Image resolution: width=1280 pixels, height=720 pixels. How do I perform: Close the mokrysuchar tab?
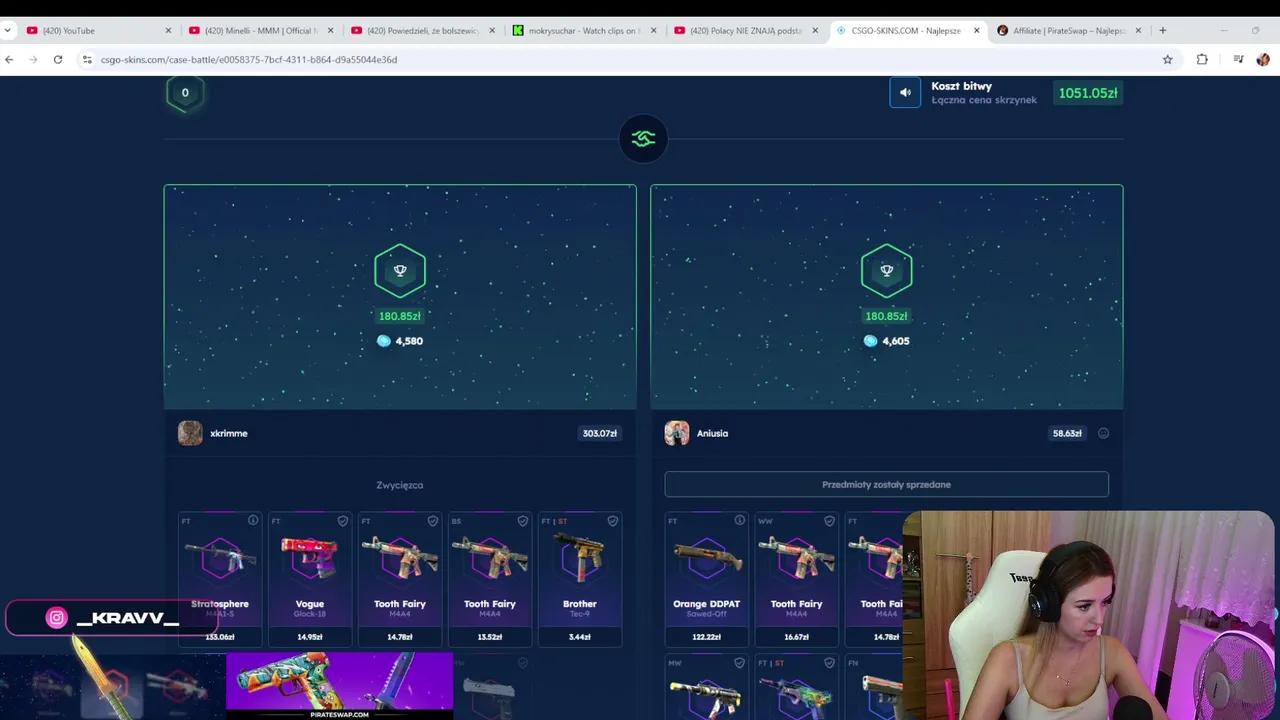[654, 30]
